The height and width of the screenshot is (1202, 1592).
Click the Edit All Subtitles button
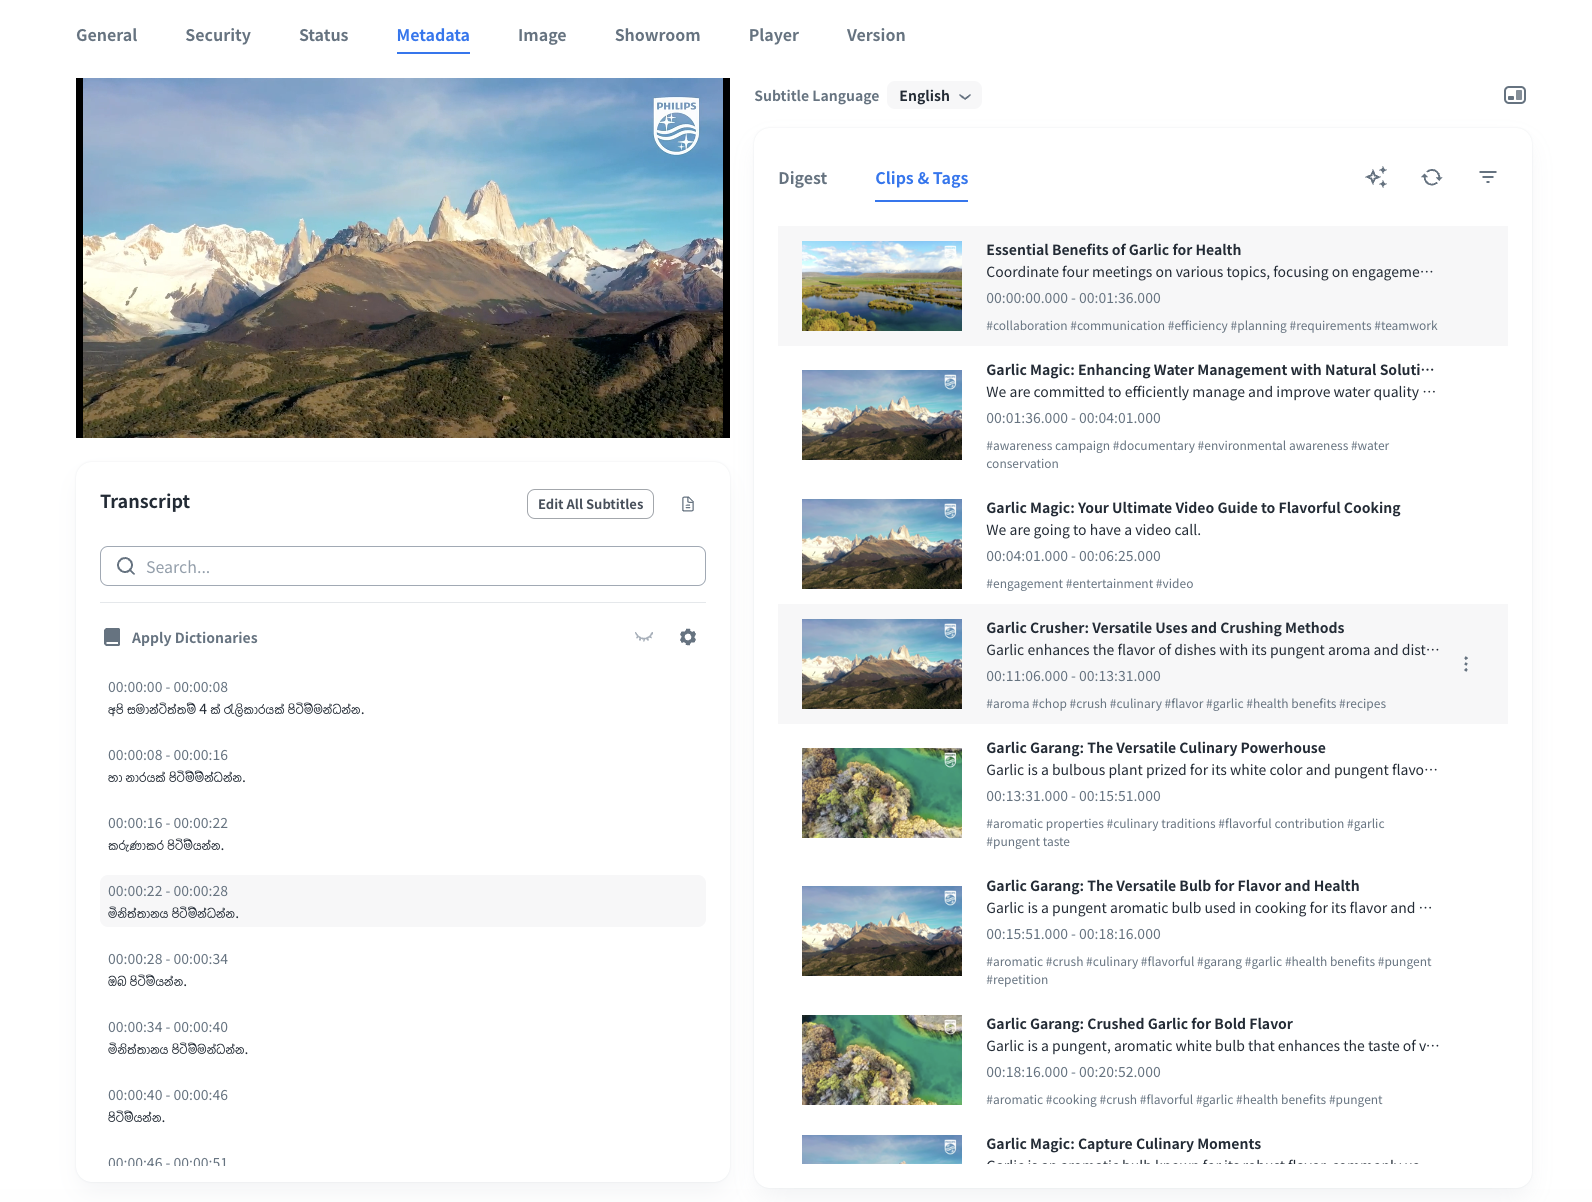590,504
